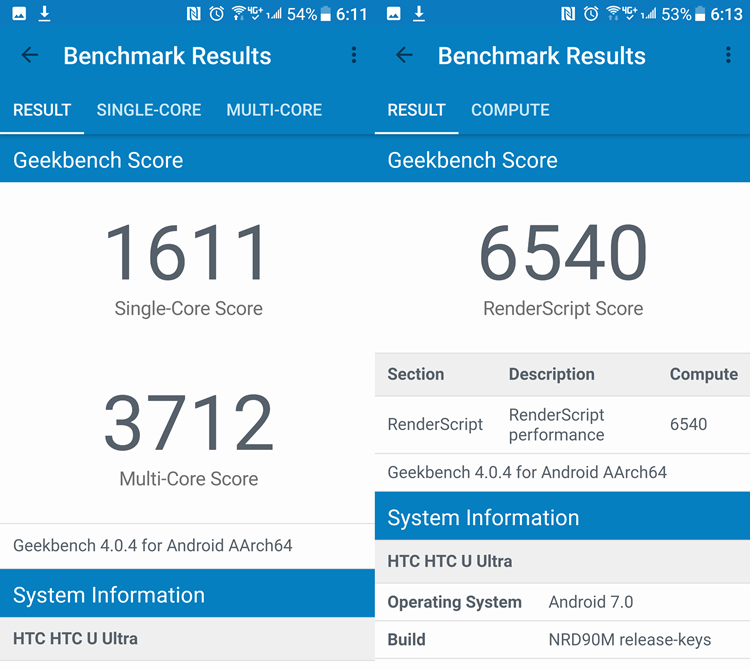Select RESULT tab on left screen
The image size is (750, 669).
[42, 110]
